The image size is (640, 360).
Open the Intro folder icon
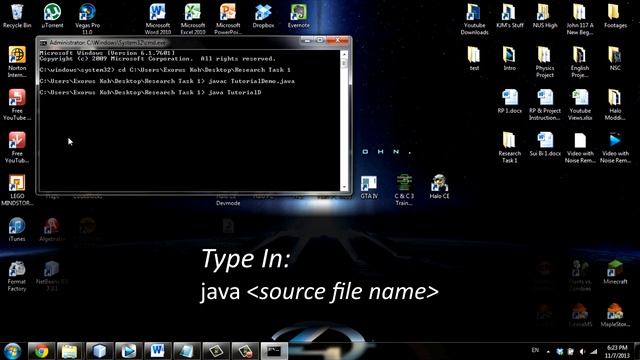(509, 59)
